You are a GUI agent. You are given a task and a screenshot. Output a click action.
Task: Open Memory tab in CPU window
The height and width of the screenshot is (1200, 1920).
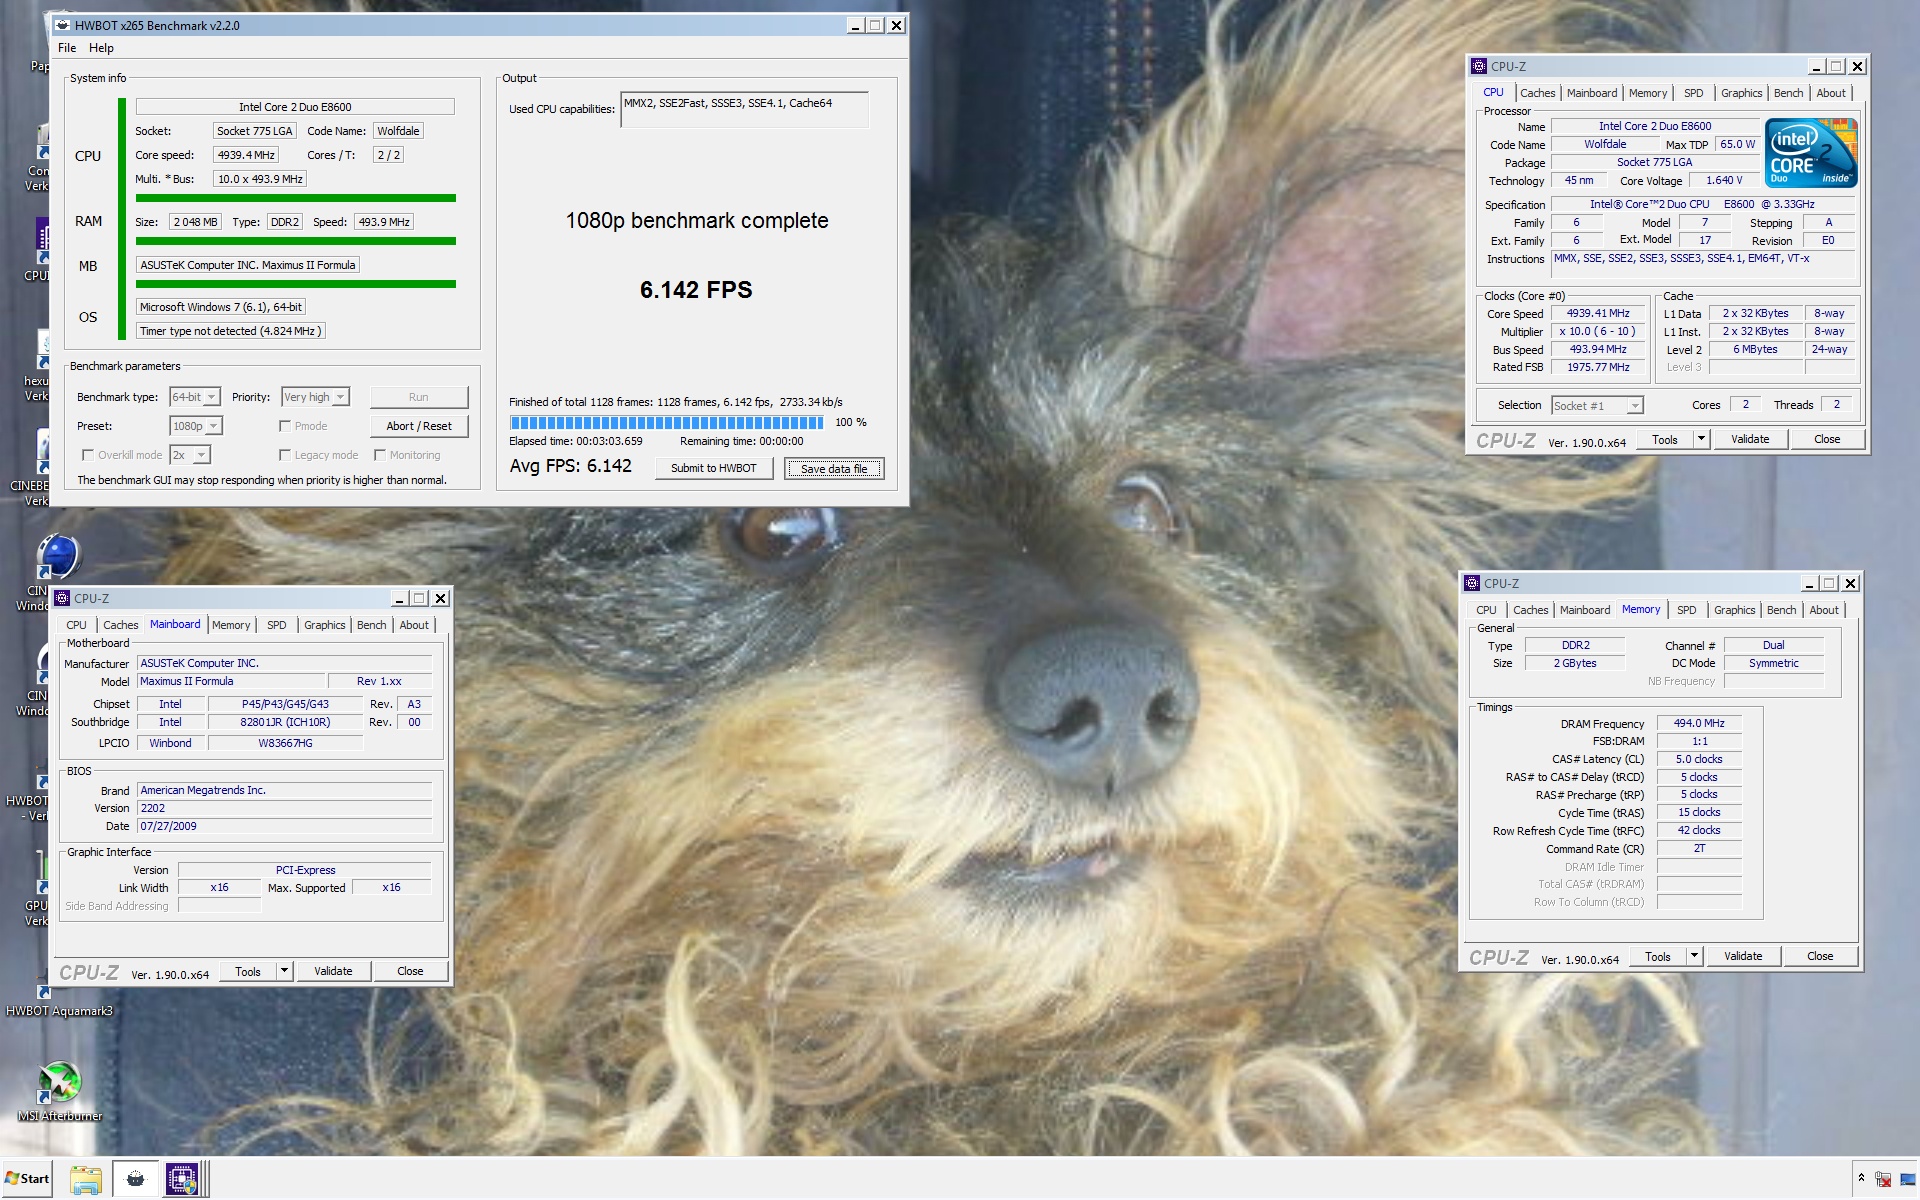pos(1647,93)
